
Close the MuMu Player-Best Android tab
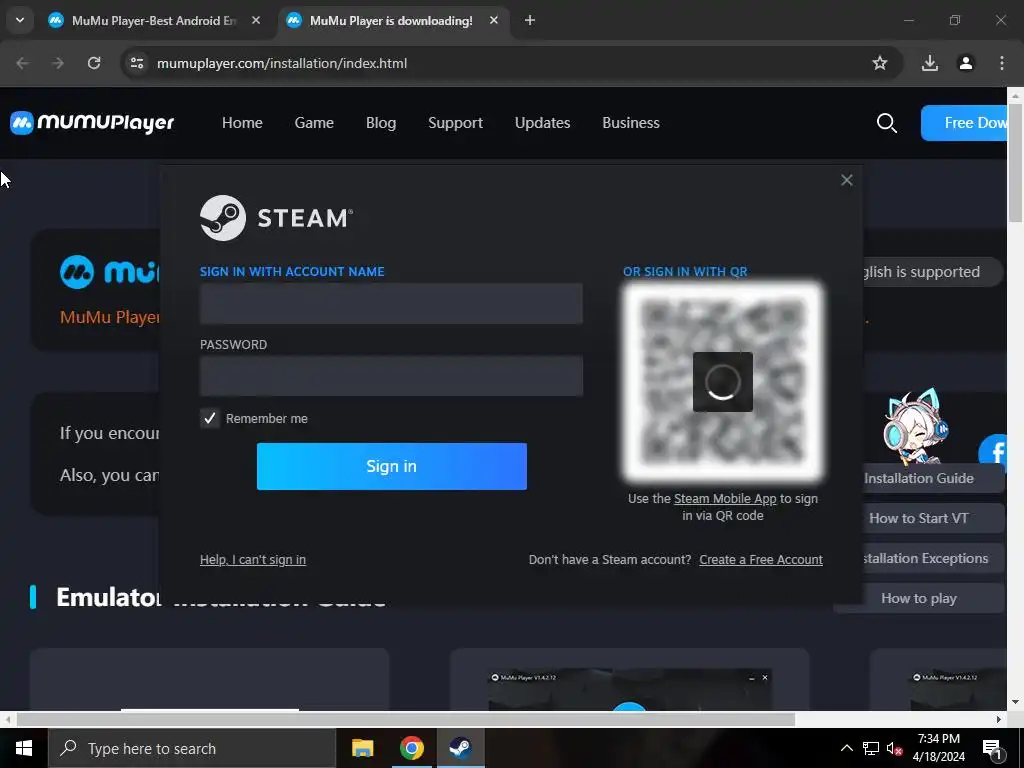pyautogui.click(x=256, y=21)
